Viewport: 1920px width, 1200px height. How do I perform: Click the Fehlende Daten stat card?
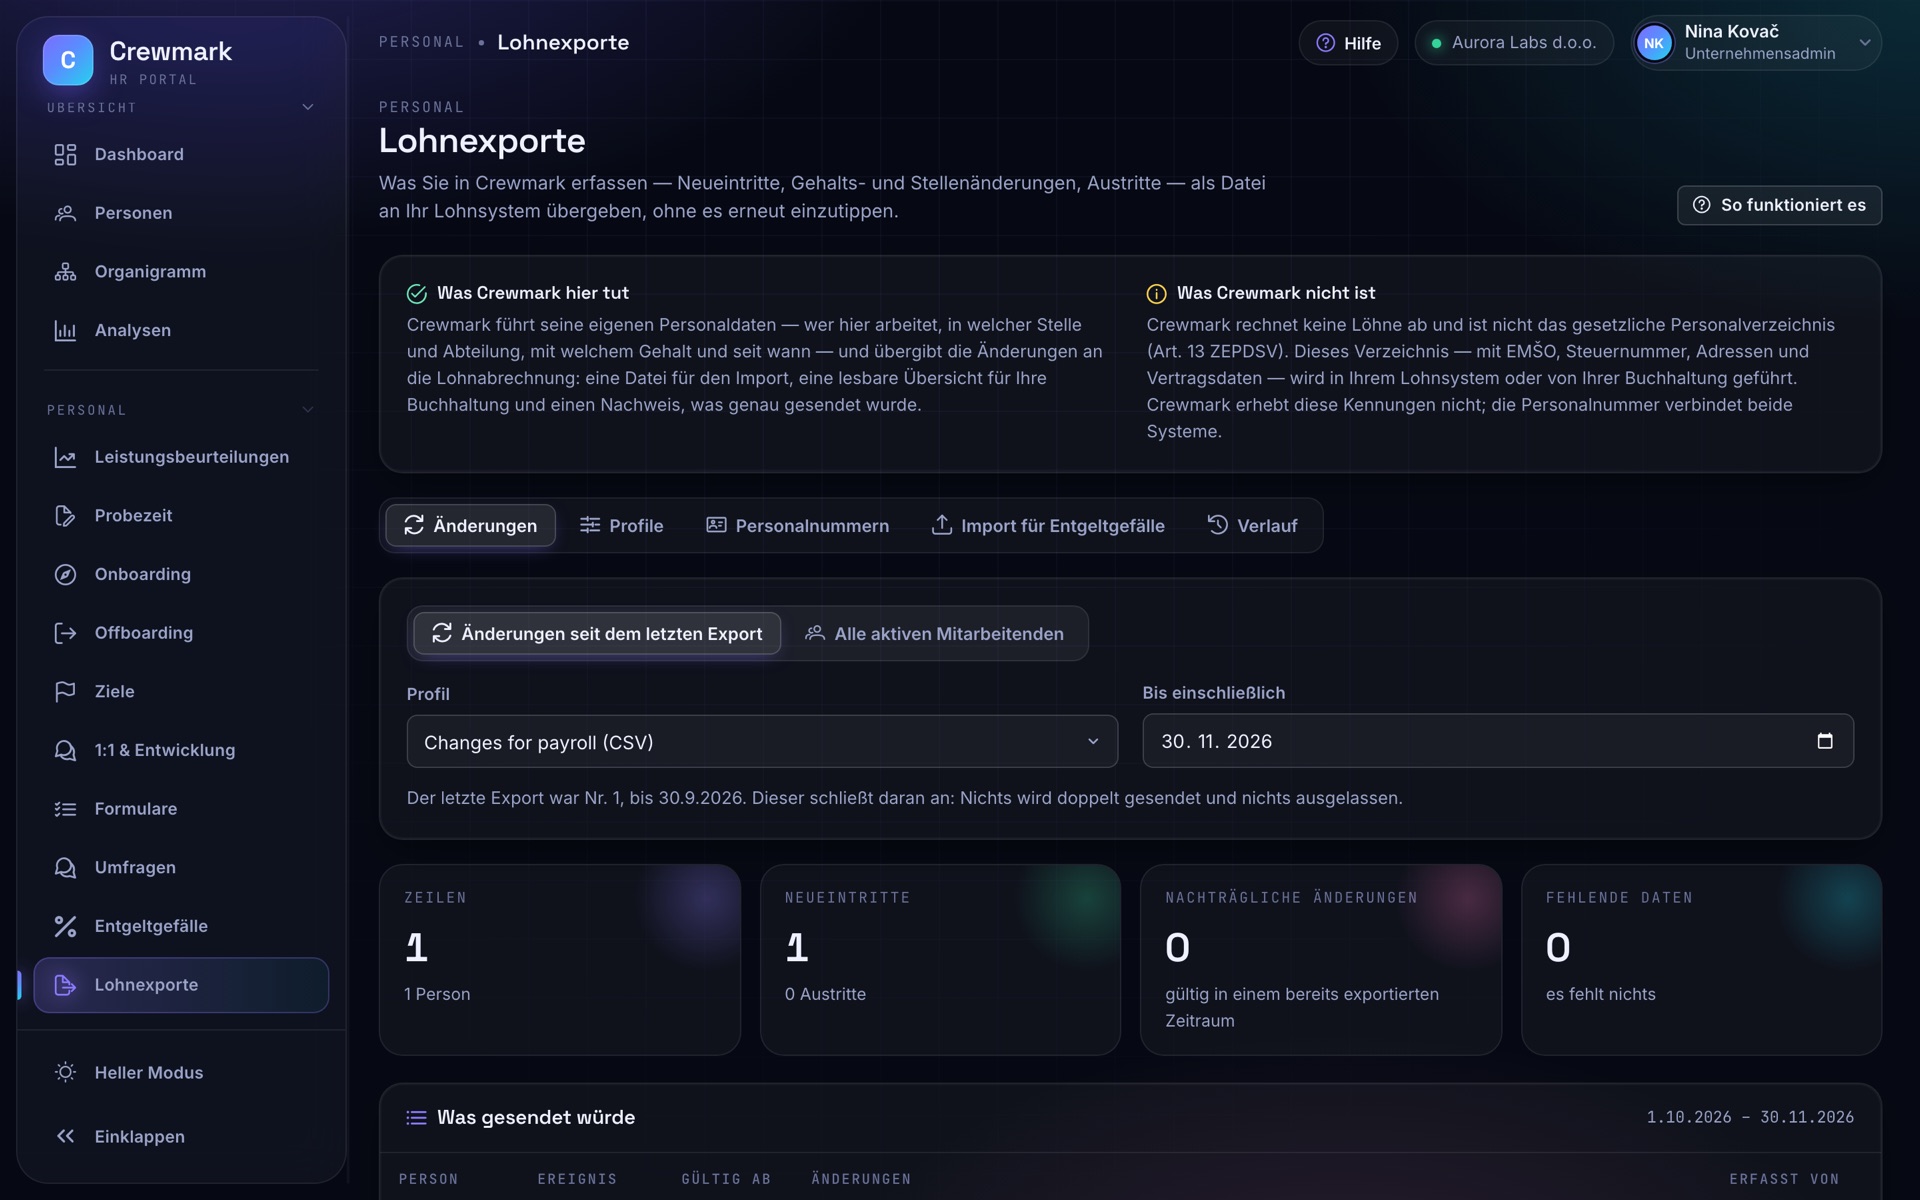click(x=1701, y=960)
